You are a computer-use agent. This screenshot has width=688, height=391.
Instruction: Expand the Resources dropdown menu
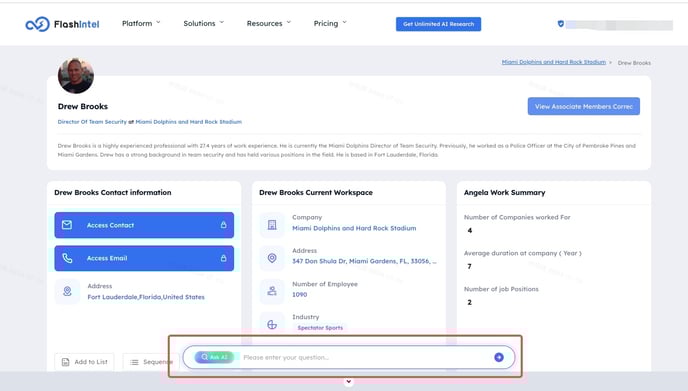coord(269,23)
